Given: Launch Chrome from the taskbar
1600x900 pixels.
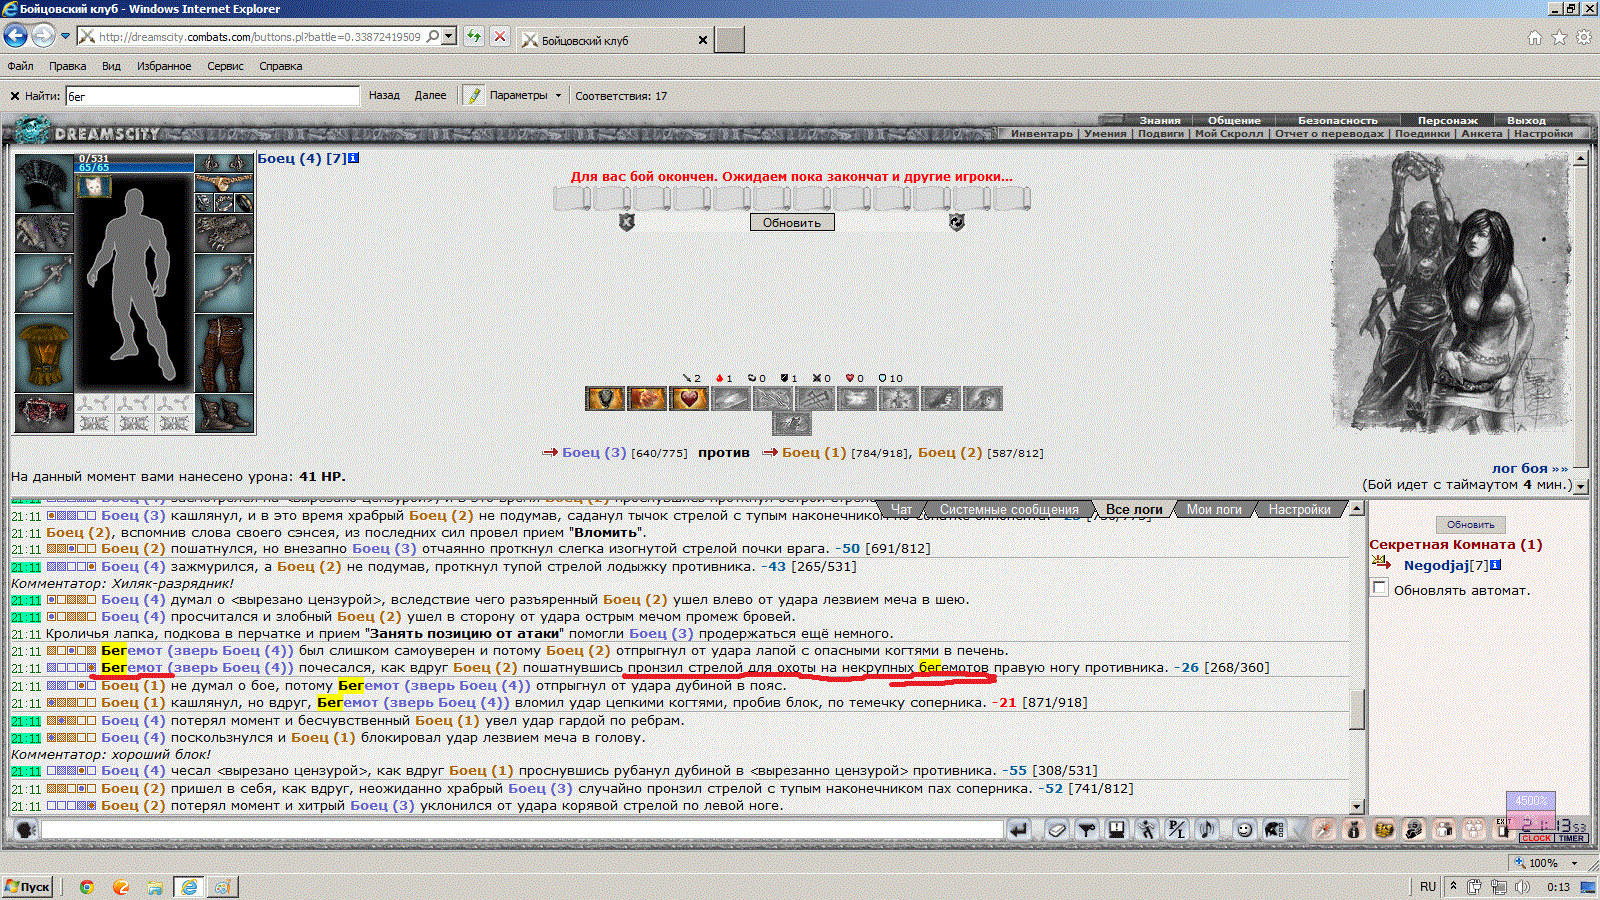Looking at the screenshot, I should click(87, 886).
